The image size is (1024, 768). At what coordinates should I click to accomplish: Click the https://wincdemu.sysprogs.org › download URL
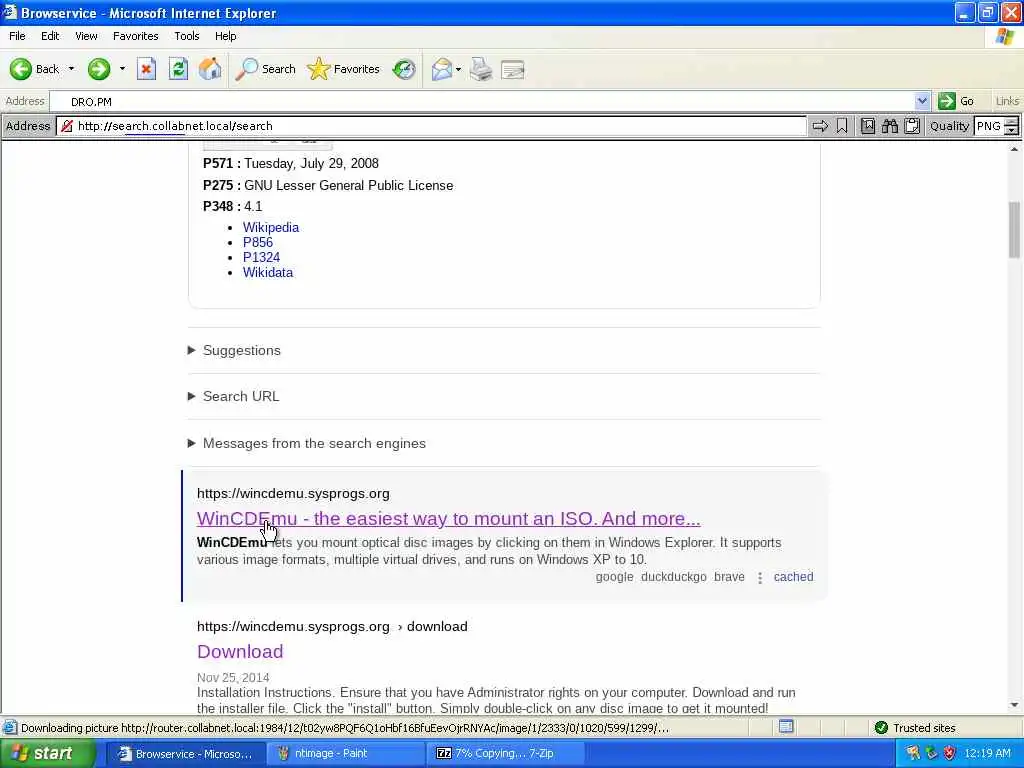click(x=332, y=626)
